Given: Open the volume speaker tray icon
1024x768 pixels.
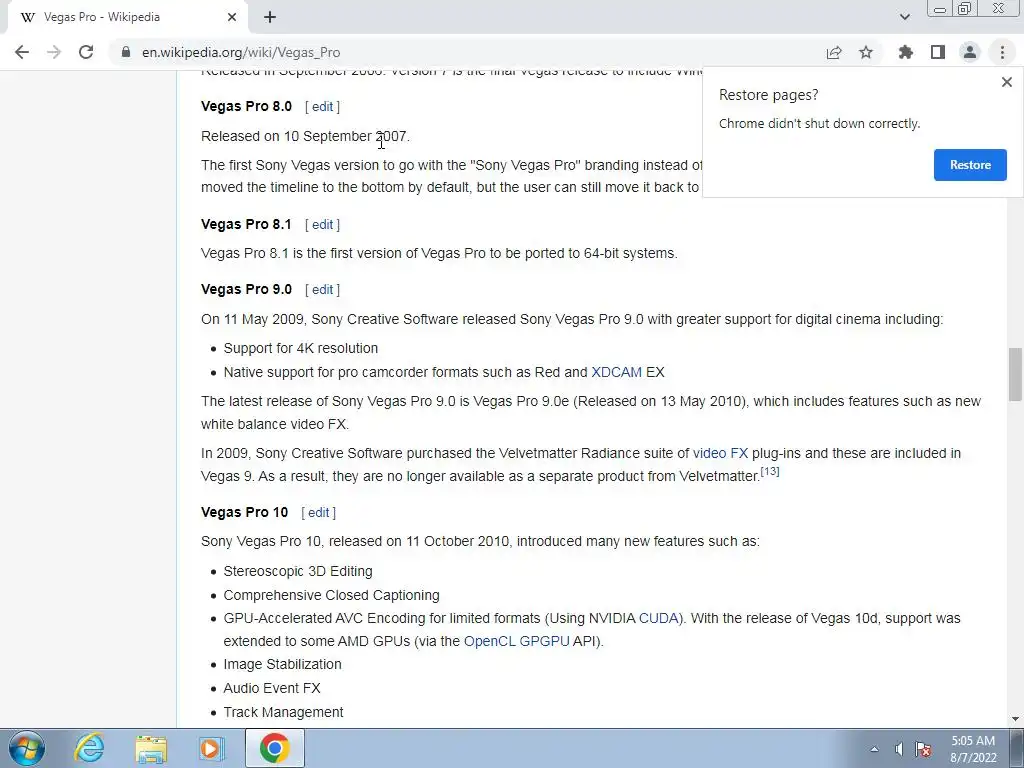Looking at the screenshot, I should pyautogui.click(x=899, y=749).
